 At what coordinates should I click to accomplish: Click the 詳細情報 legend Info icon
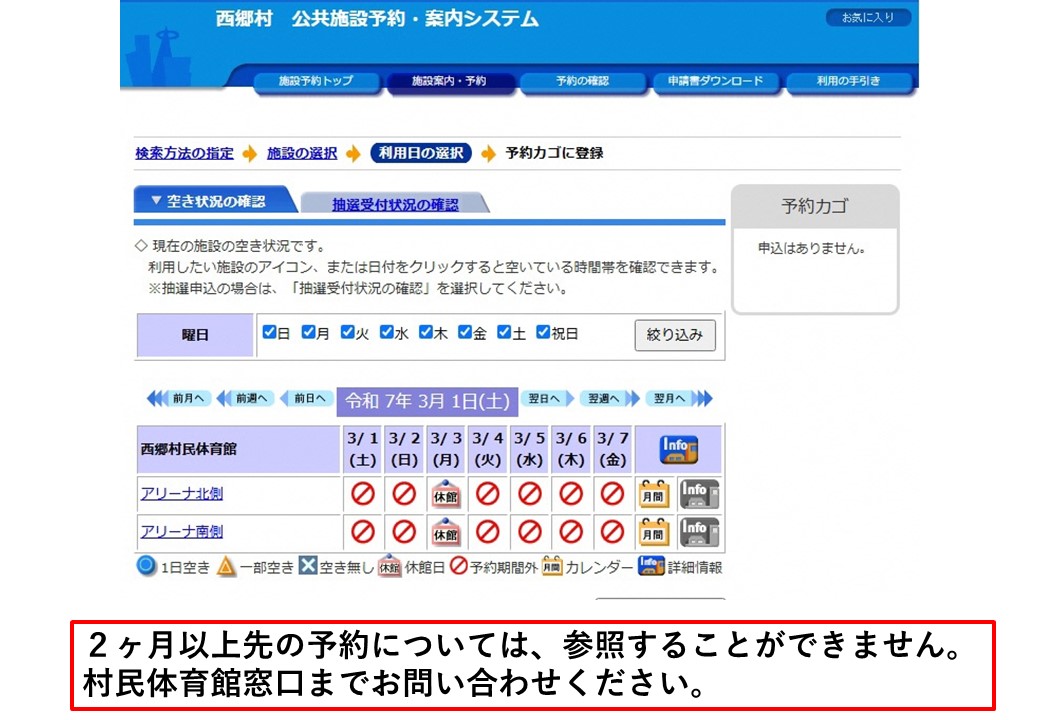(x=651, y=566)
